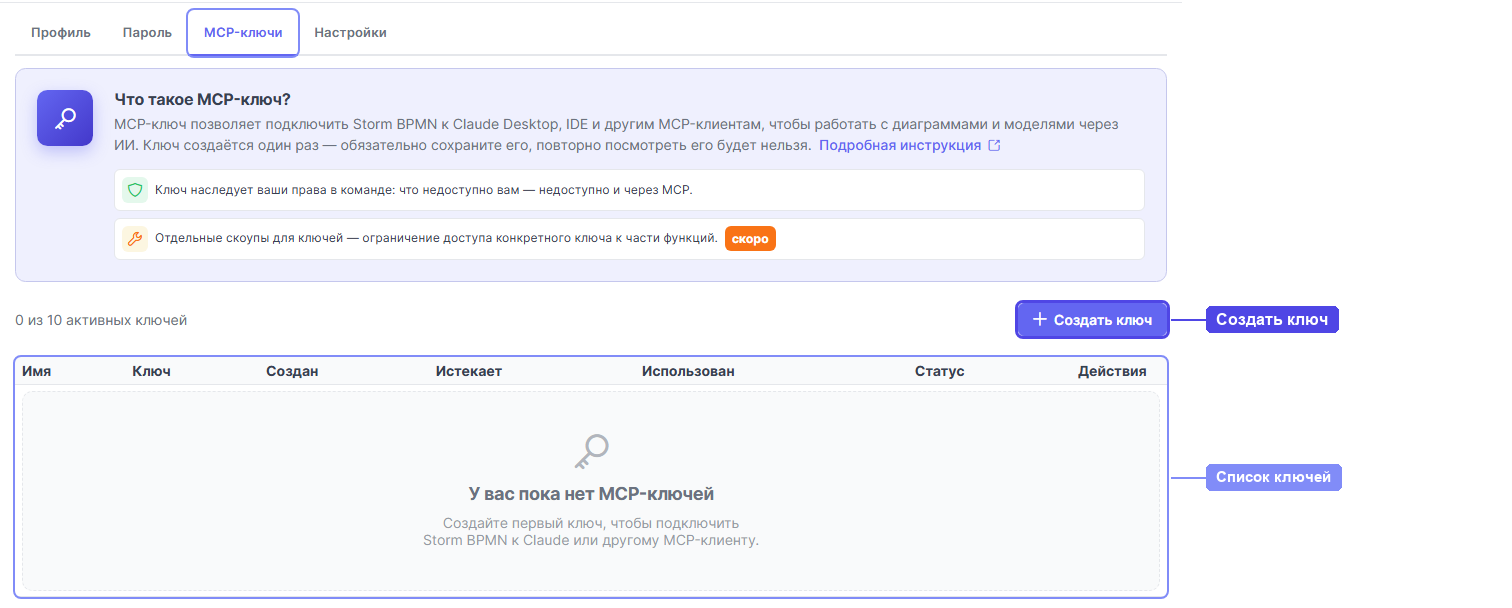
Task: Click the key rights inheritance note
Action: tap(630, 190)
